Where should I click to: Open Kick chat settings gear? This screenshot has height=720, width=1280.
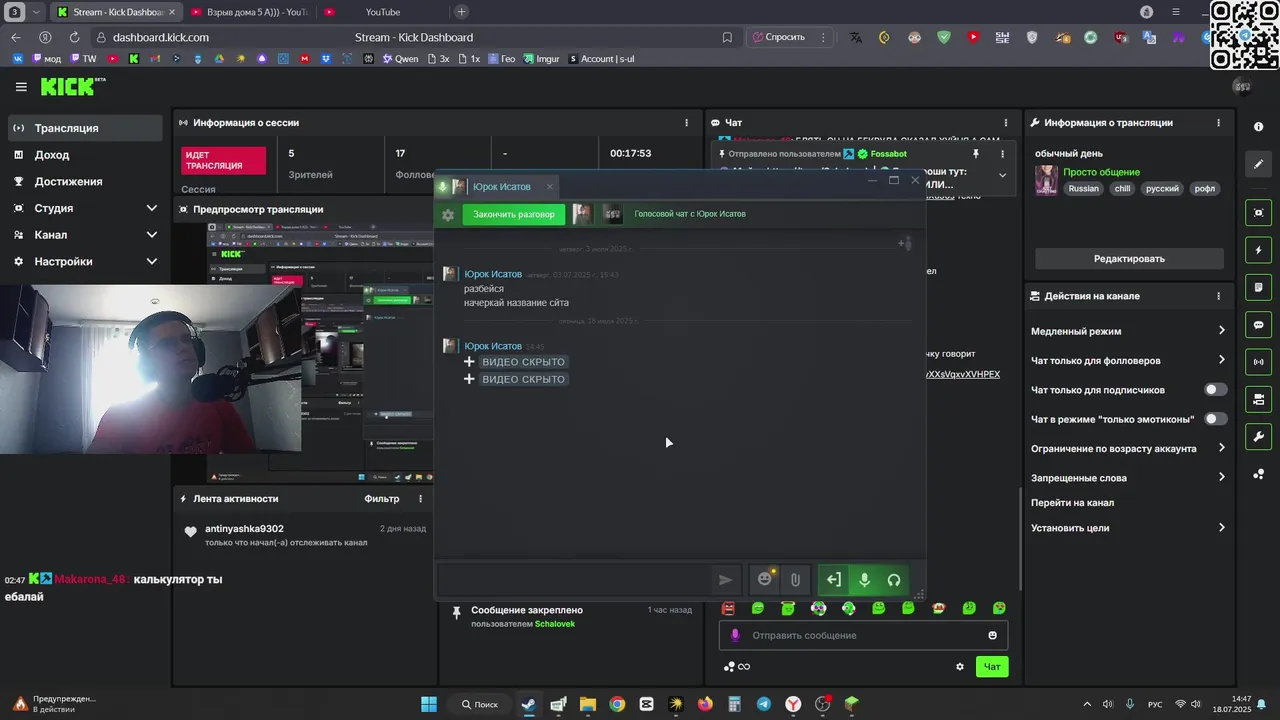pyautogui.click(x=960, y=667)
